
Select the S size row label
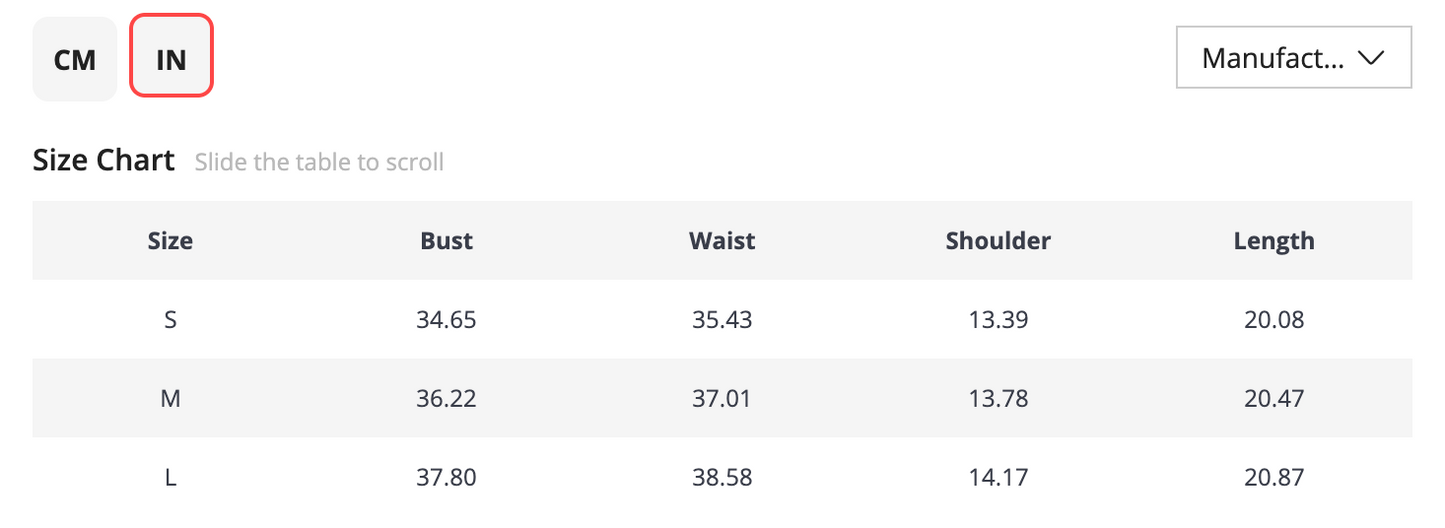(x=170, y=320)
